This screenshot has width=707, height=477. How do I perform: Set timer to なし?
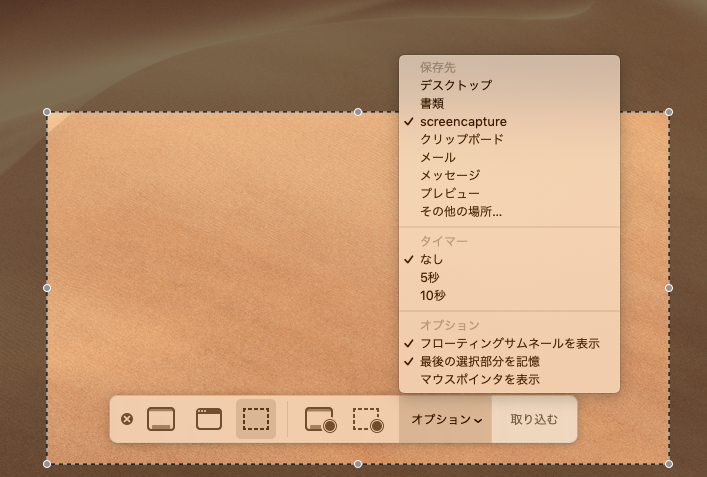(509, 259)
